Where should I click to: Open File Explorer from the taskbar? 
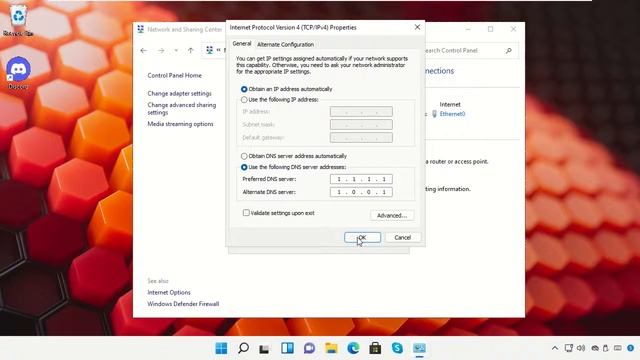(x=331, y=348)
